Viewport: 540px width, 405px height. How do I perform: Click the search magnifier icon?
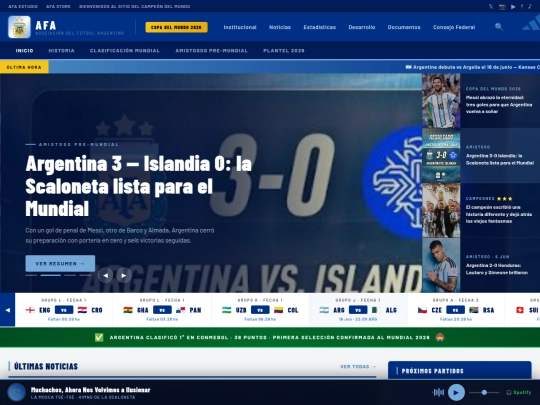point(499,27)
